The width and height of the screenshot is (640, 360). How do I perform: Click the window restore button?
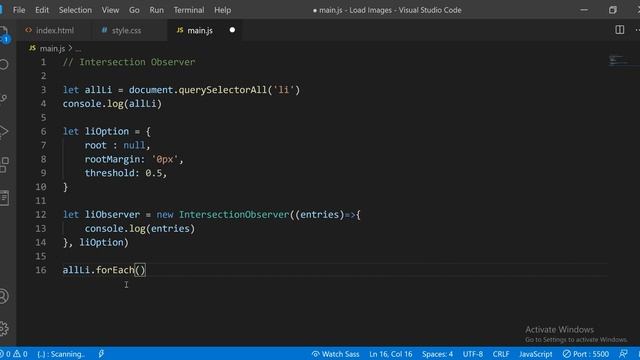coord(612,10)
